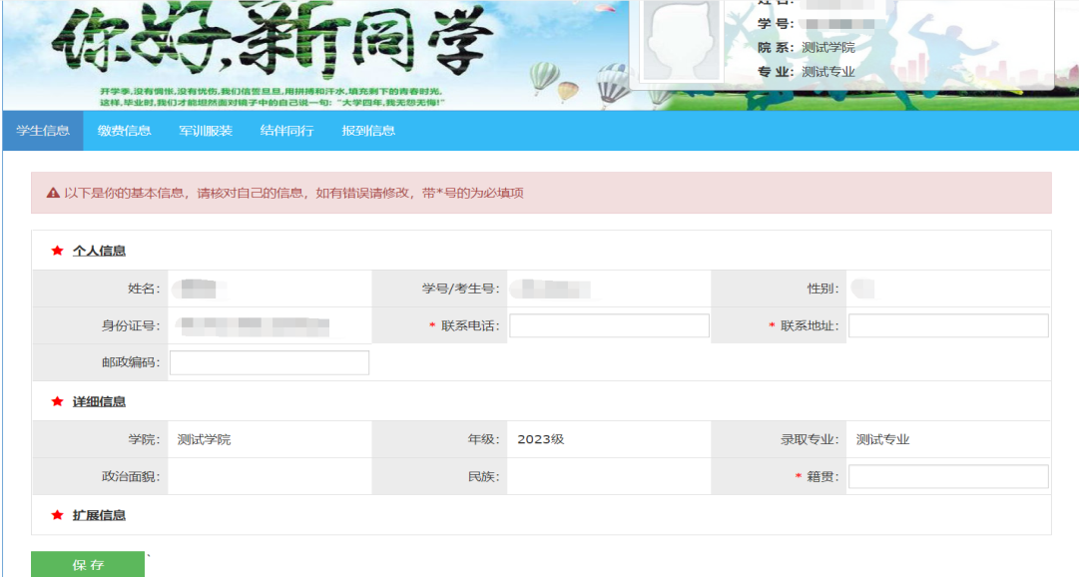The image size is (1079, 577).
Task: Click the red star beside 扩展信息
Action: coord(57,516)
